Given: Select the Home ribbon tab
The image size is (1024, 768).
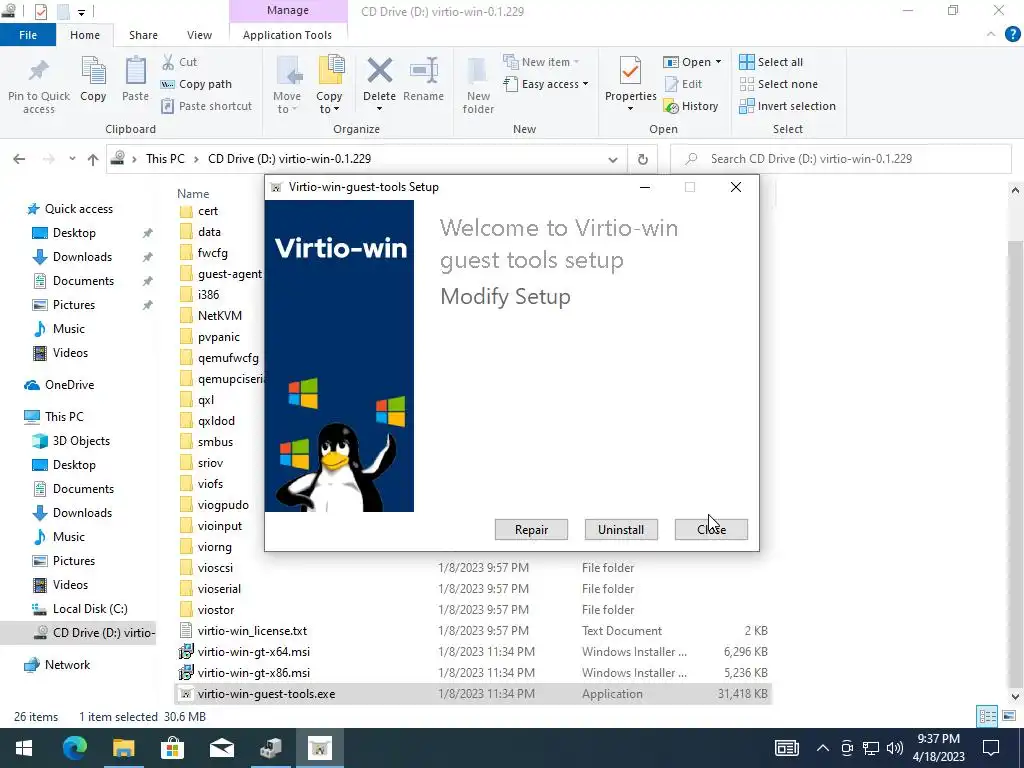Looking at the screenshot, I should point(85,35).
